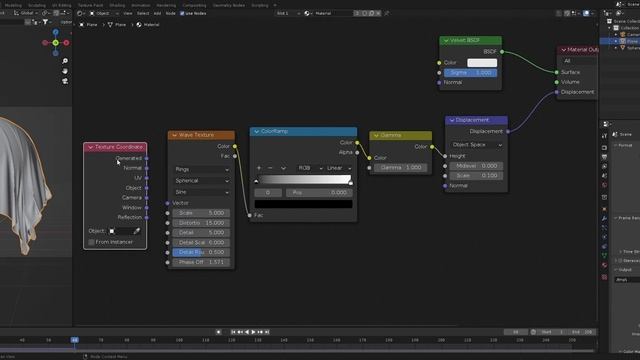Click the ColorRamp Pos value field
Viewport: 640px width, 360px height.
319,192
